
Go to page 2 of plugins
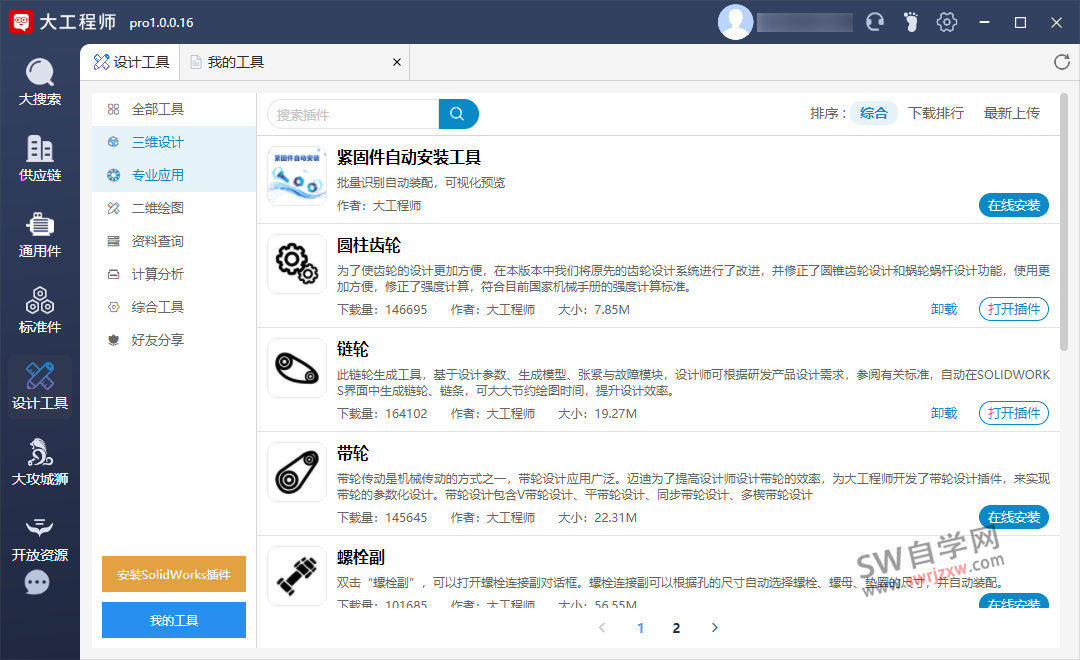coord(676,627)
